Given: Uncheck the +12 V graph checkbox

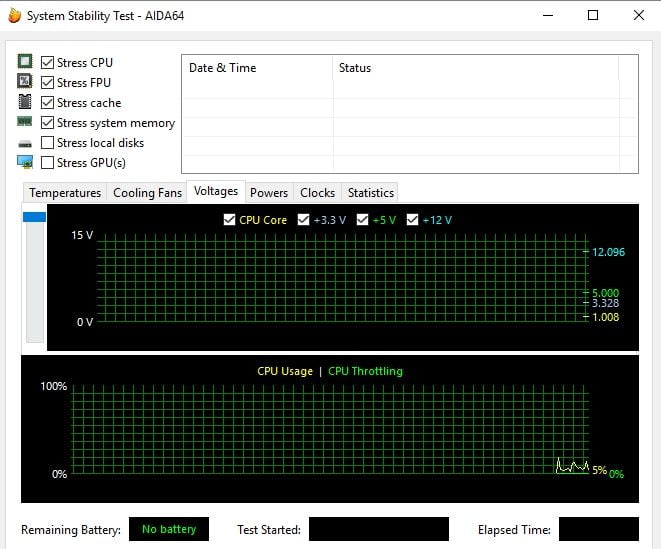Looking at the screenshot, I should pyautogui.click(x=412, y=220).
